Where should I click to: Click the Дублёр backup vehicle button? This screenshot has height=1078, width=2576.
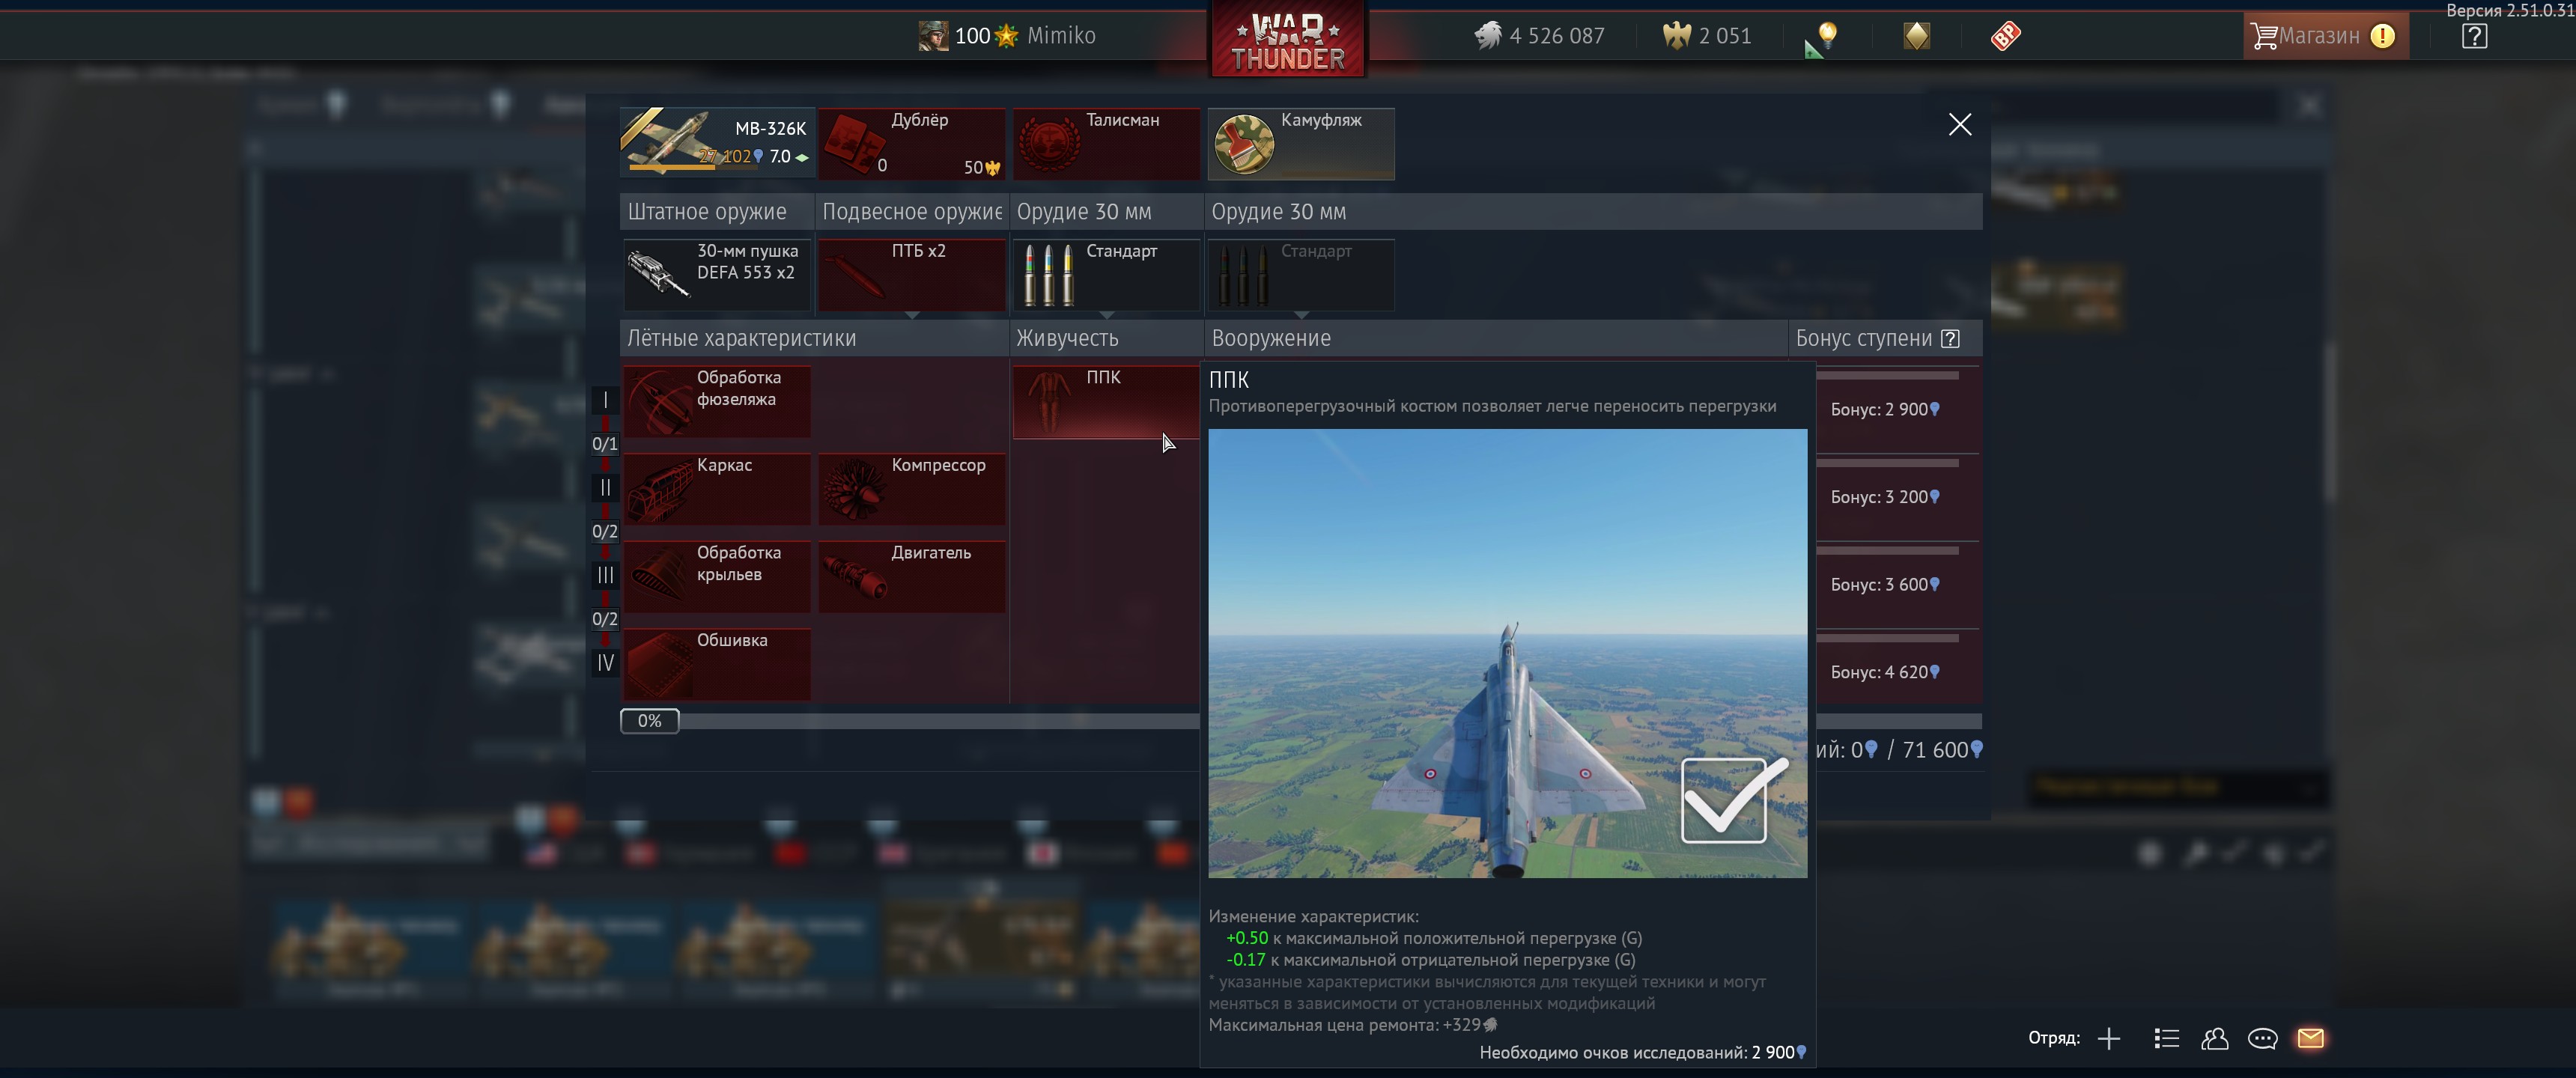911,144
